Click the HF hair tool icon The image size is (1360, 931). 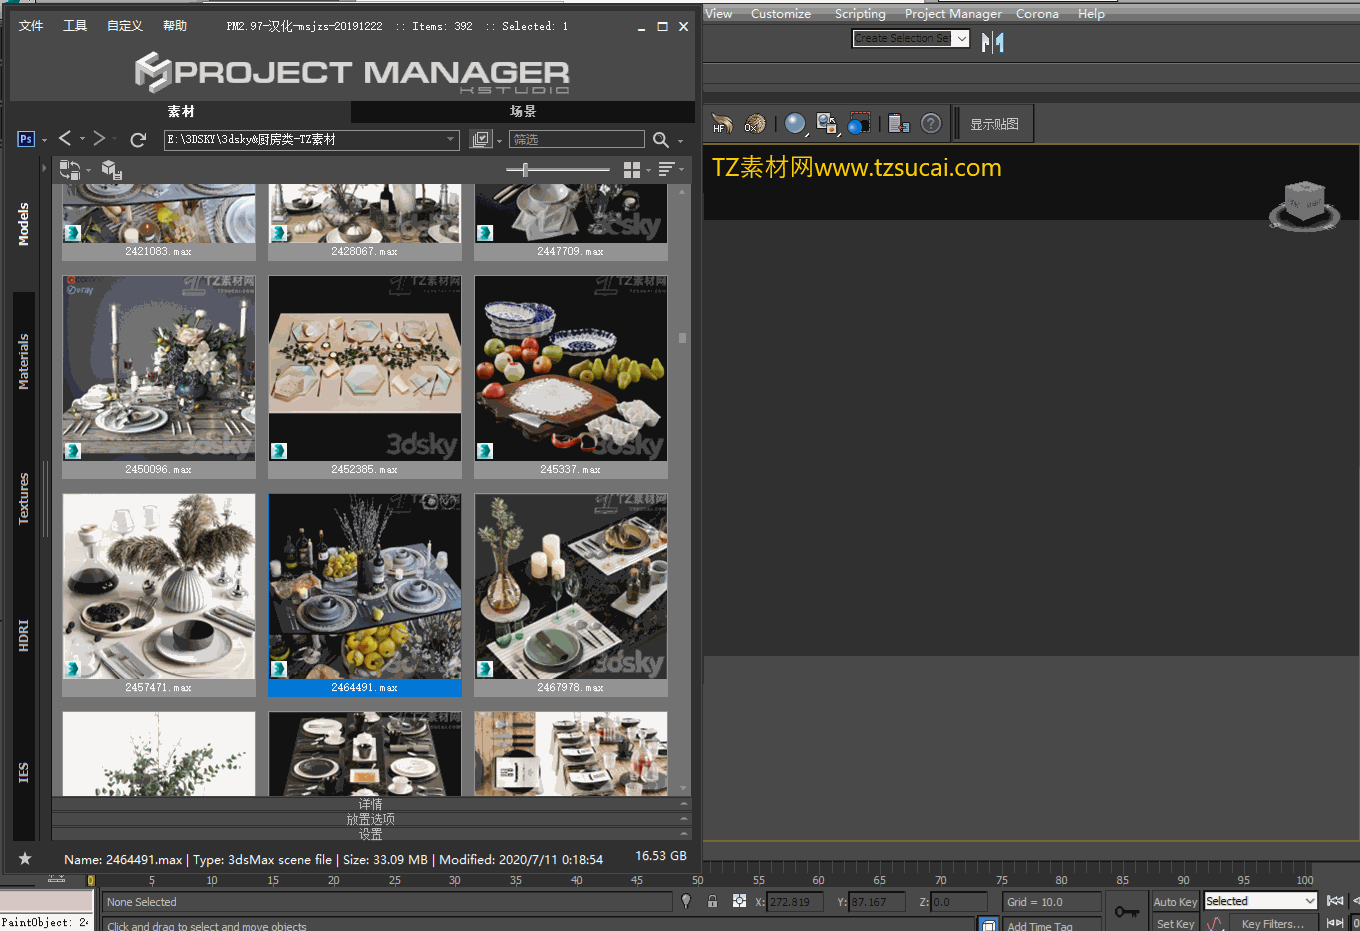[x=722, y=124]
